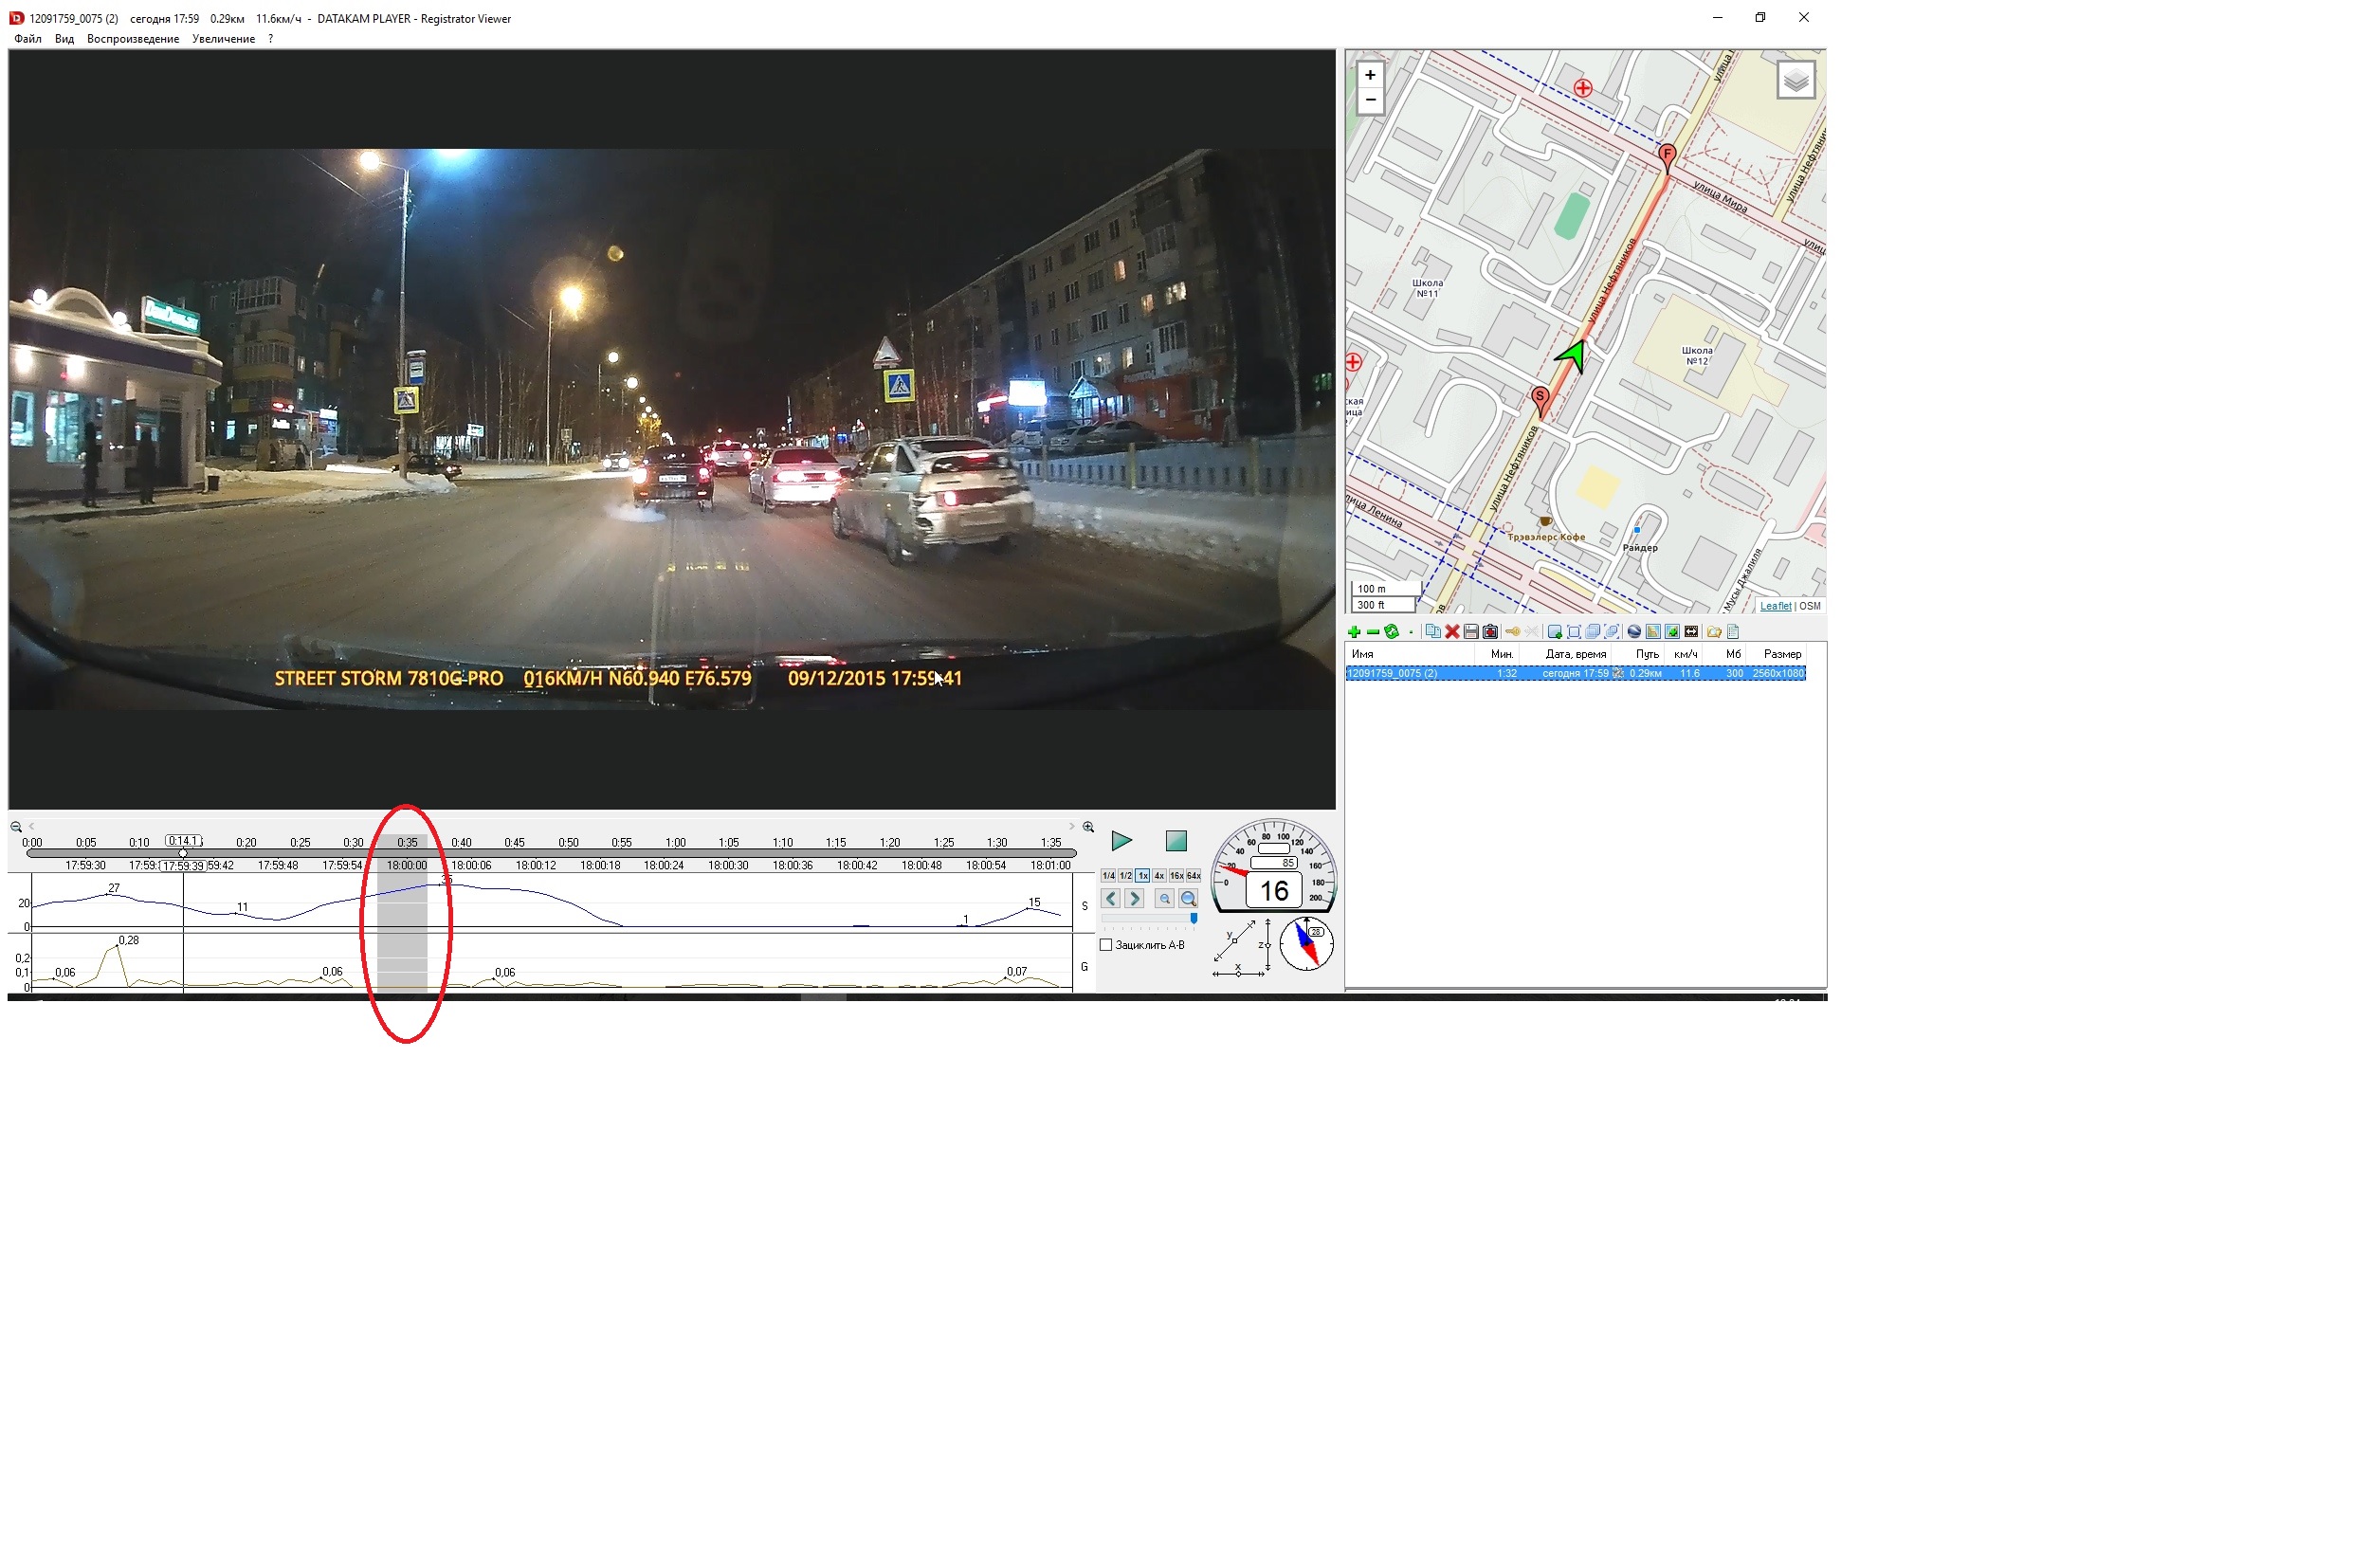Click the green plus add-file icon
Screen dimensions: 2370x1568
[1353, 632]
